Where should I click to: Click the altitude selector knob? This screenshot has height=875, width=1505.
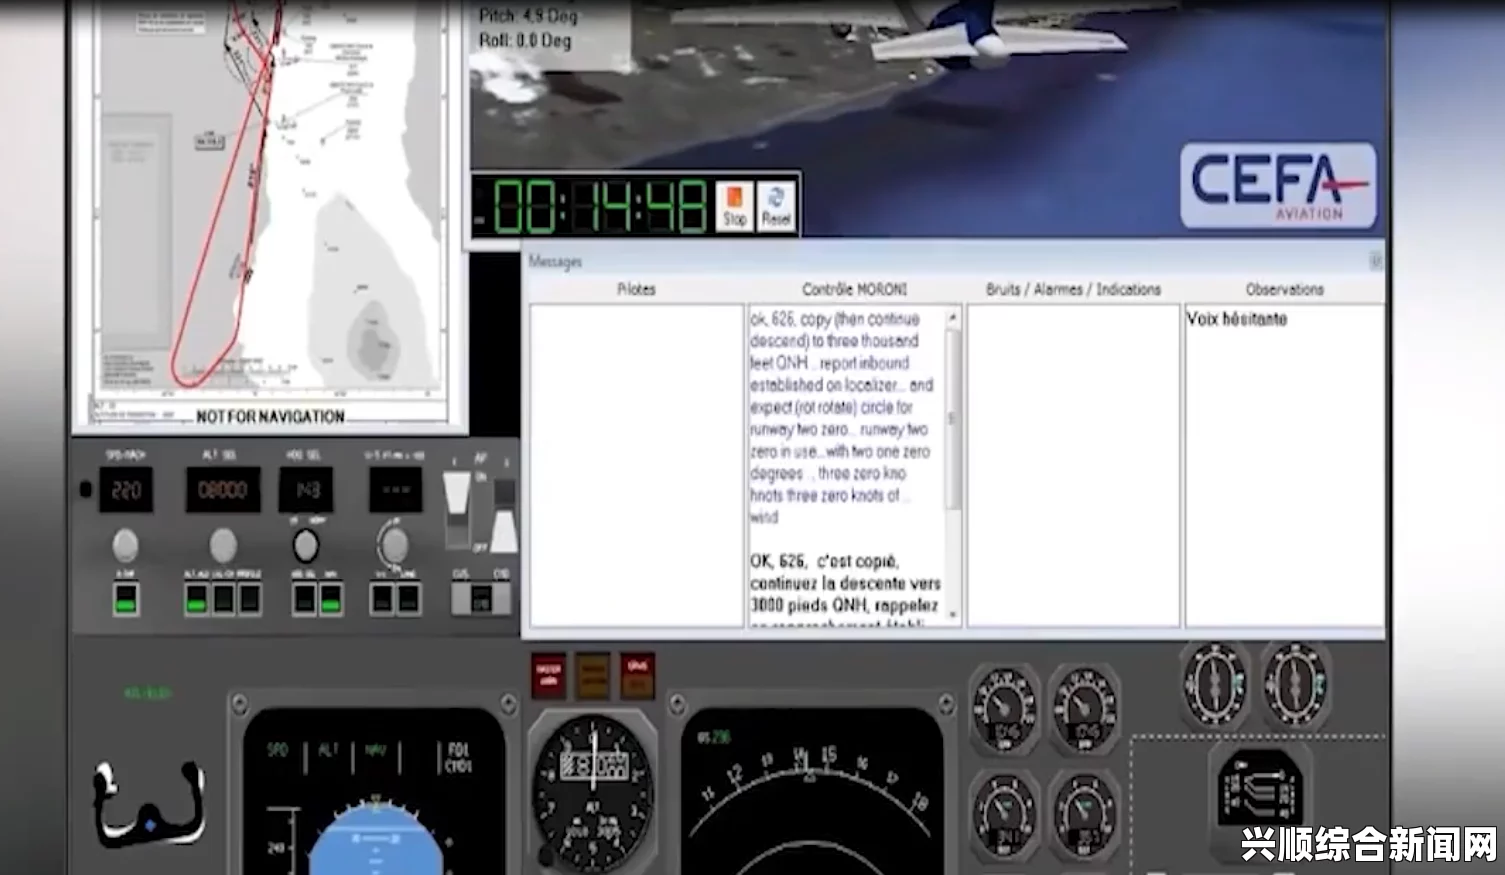point(223,546)
